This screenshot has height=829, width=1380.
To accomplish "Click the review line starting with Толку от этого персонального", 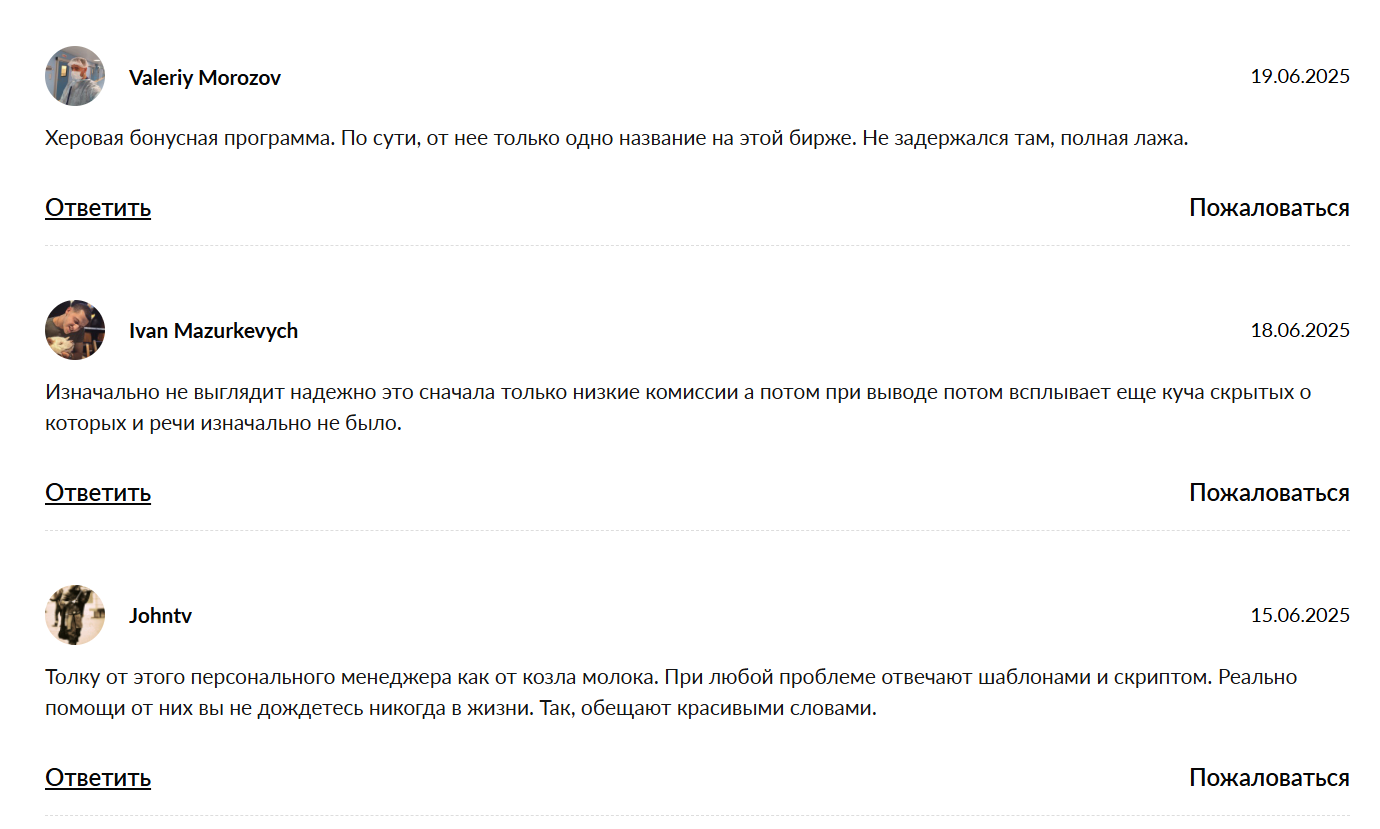I will 671,677.
